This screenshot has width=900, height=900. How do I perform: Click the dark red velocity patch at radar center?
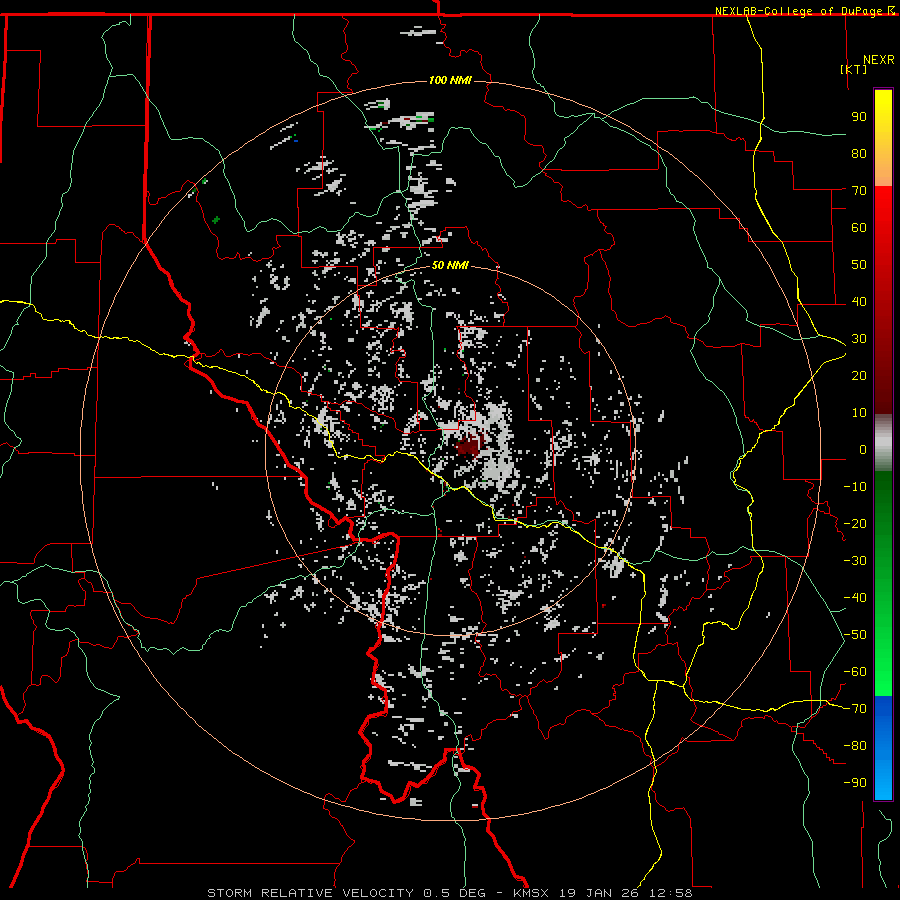(x=469, y=446)
